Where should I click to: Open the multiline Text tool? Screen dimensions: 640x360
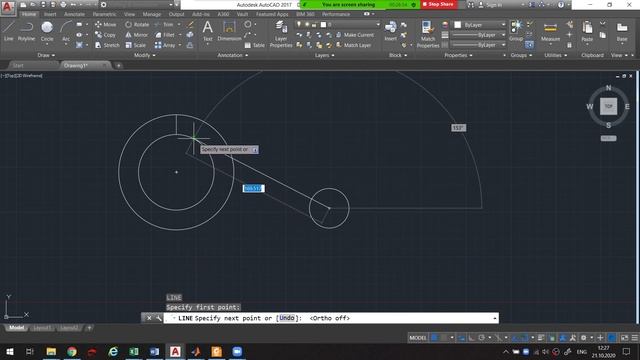pyautogui.click(x=207, y=31)
